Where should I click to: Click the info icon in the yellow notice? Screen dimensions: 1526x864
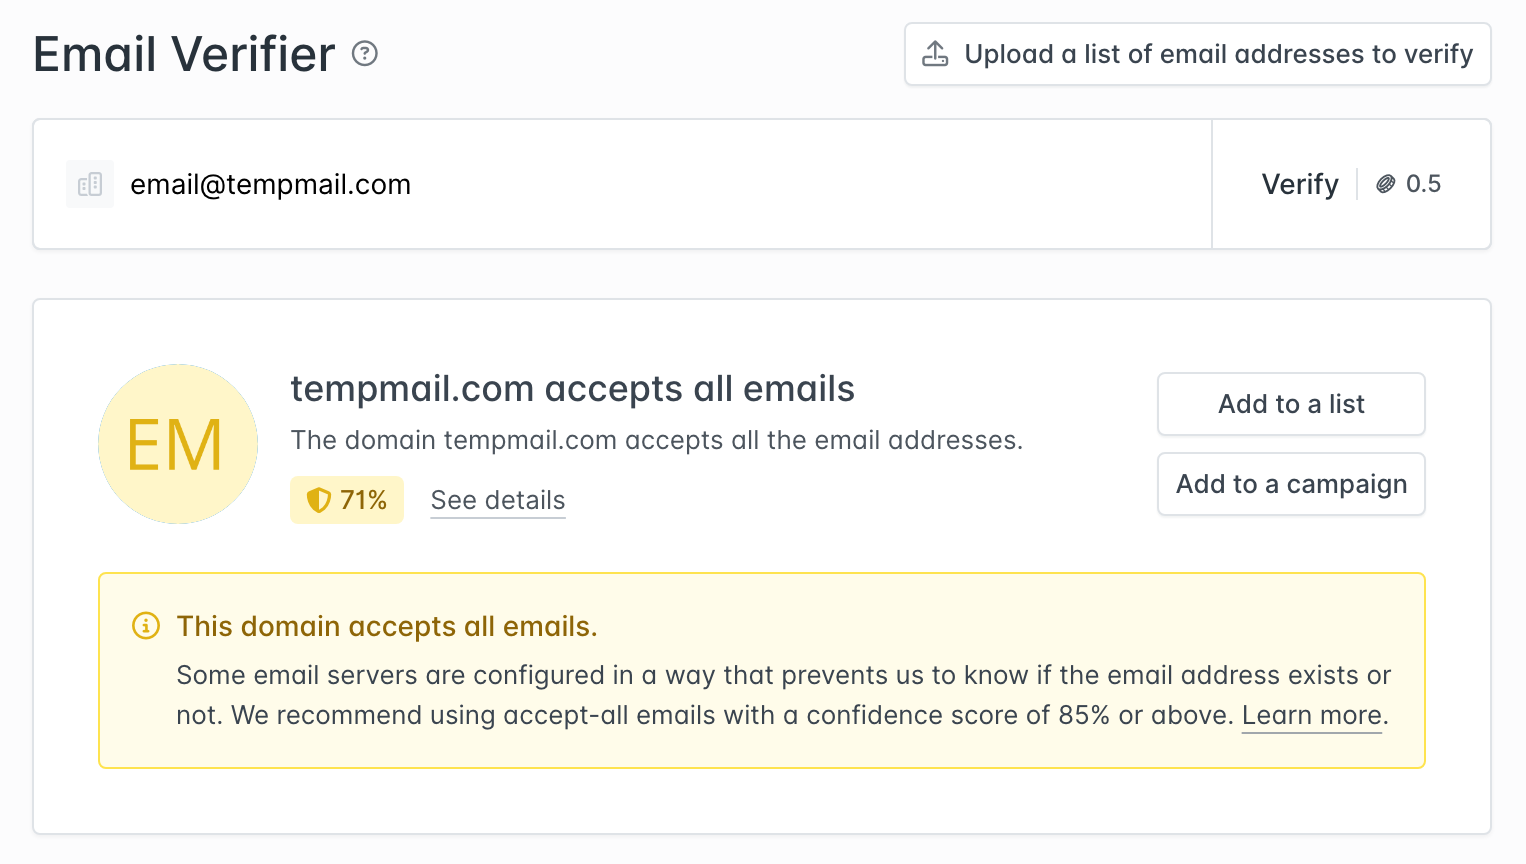tap(146, 626)
